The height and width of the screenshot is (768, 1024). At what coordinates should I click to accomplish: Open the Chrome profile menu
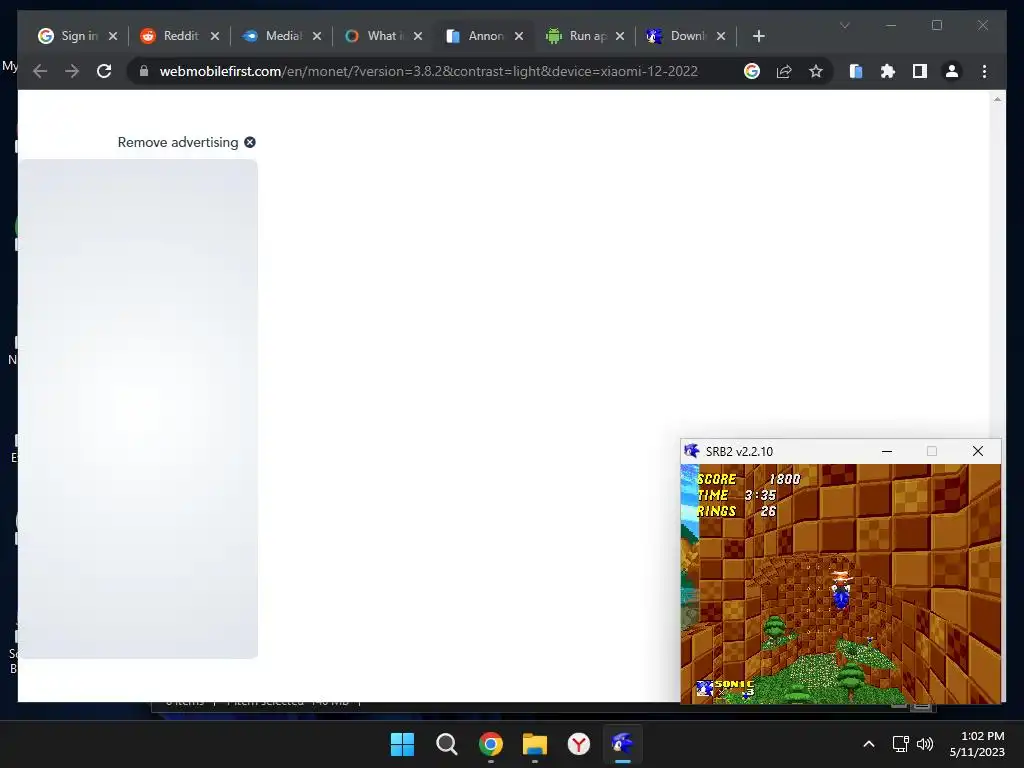[952, 71]
